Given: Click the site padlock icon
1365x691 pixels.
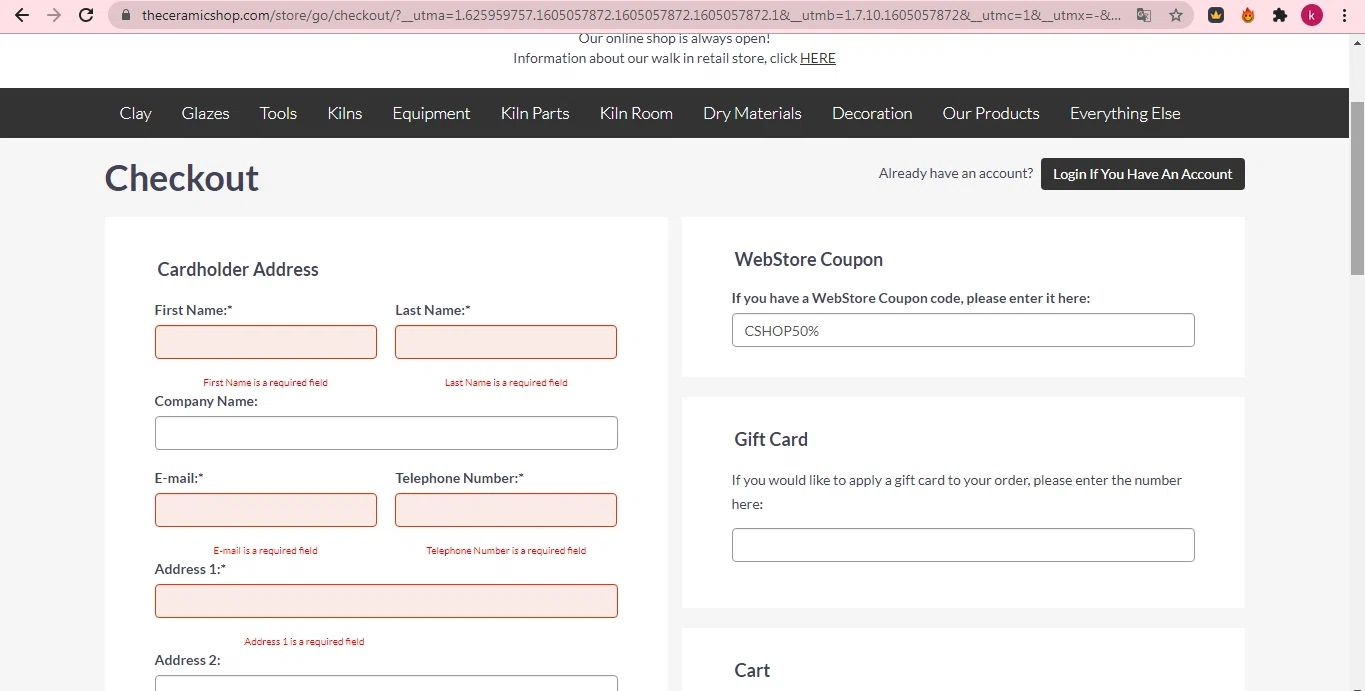Looking at the screenshot, I should (x=126, y=16).
